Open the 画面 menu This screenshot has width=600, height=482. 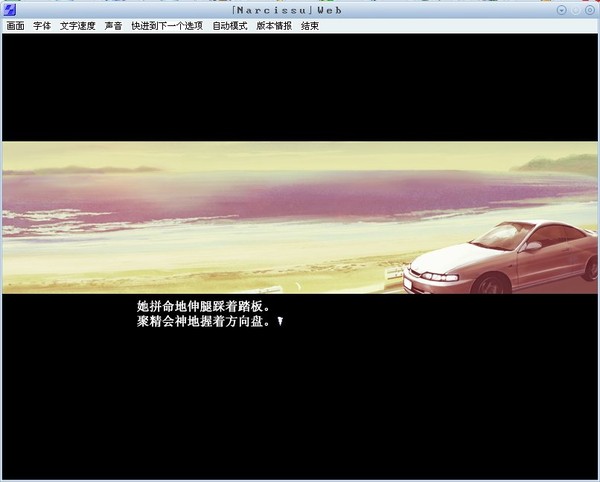pyautogui.click(x=15, y=26)
